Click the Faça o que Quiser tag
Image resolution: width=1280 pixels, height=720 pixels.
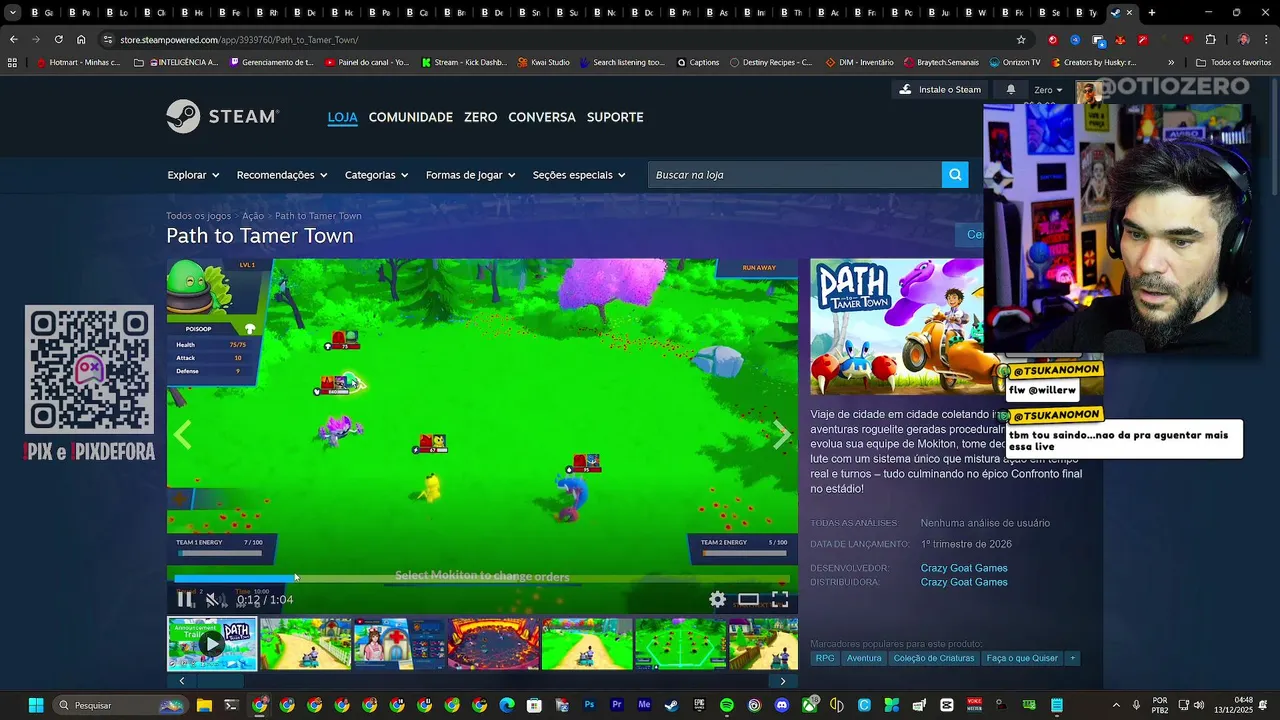coord(1021,658)
